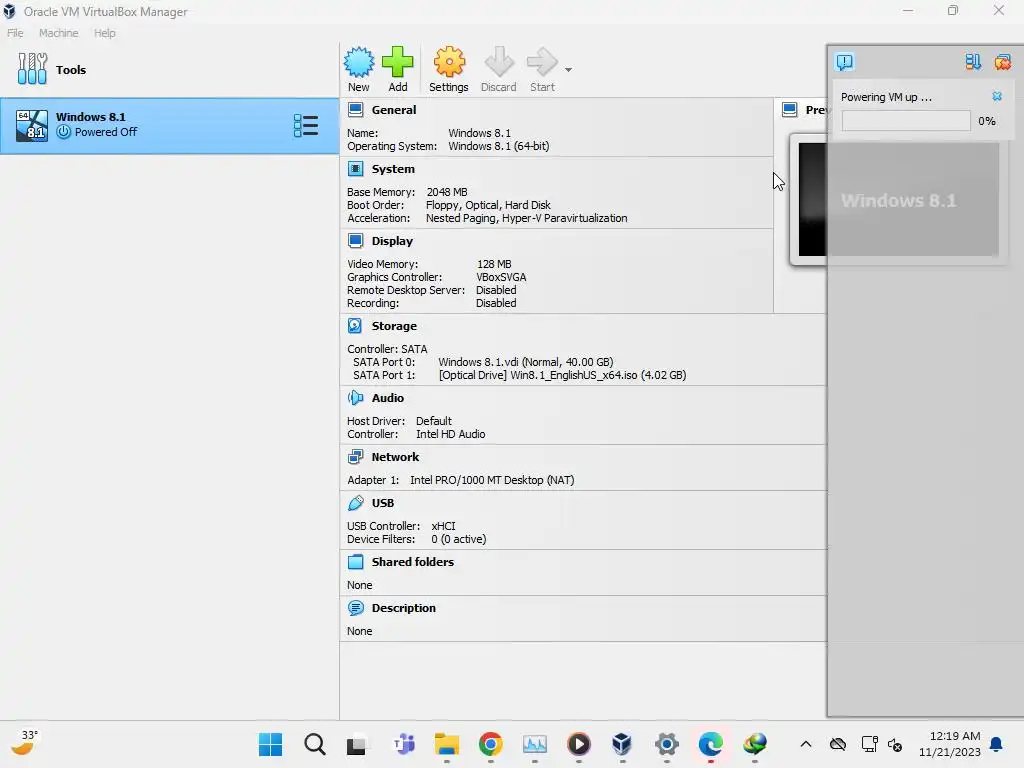Open the Display settings link
Screen dimensions: 1024x768
coord(392,241)
